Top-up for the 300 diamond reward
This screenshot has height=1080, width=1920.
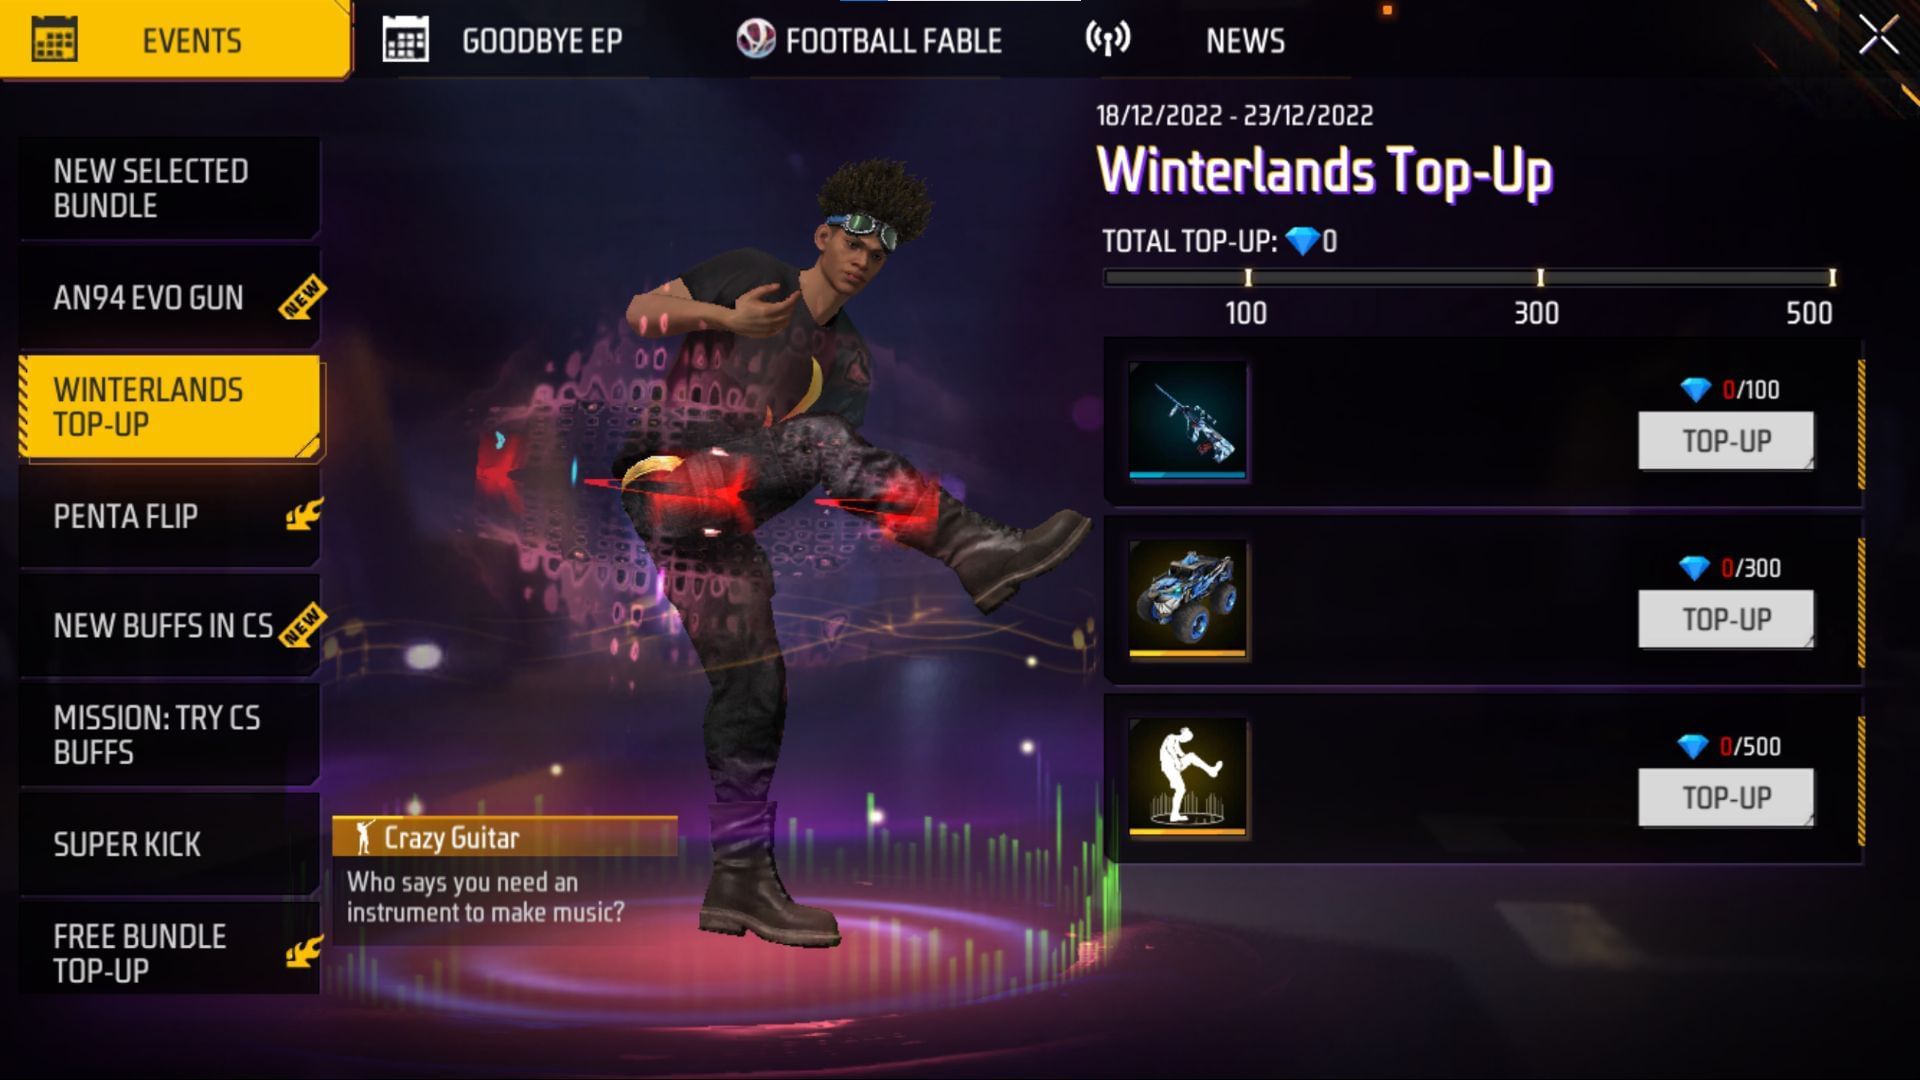point(1726,619)
